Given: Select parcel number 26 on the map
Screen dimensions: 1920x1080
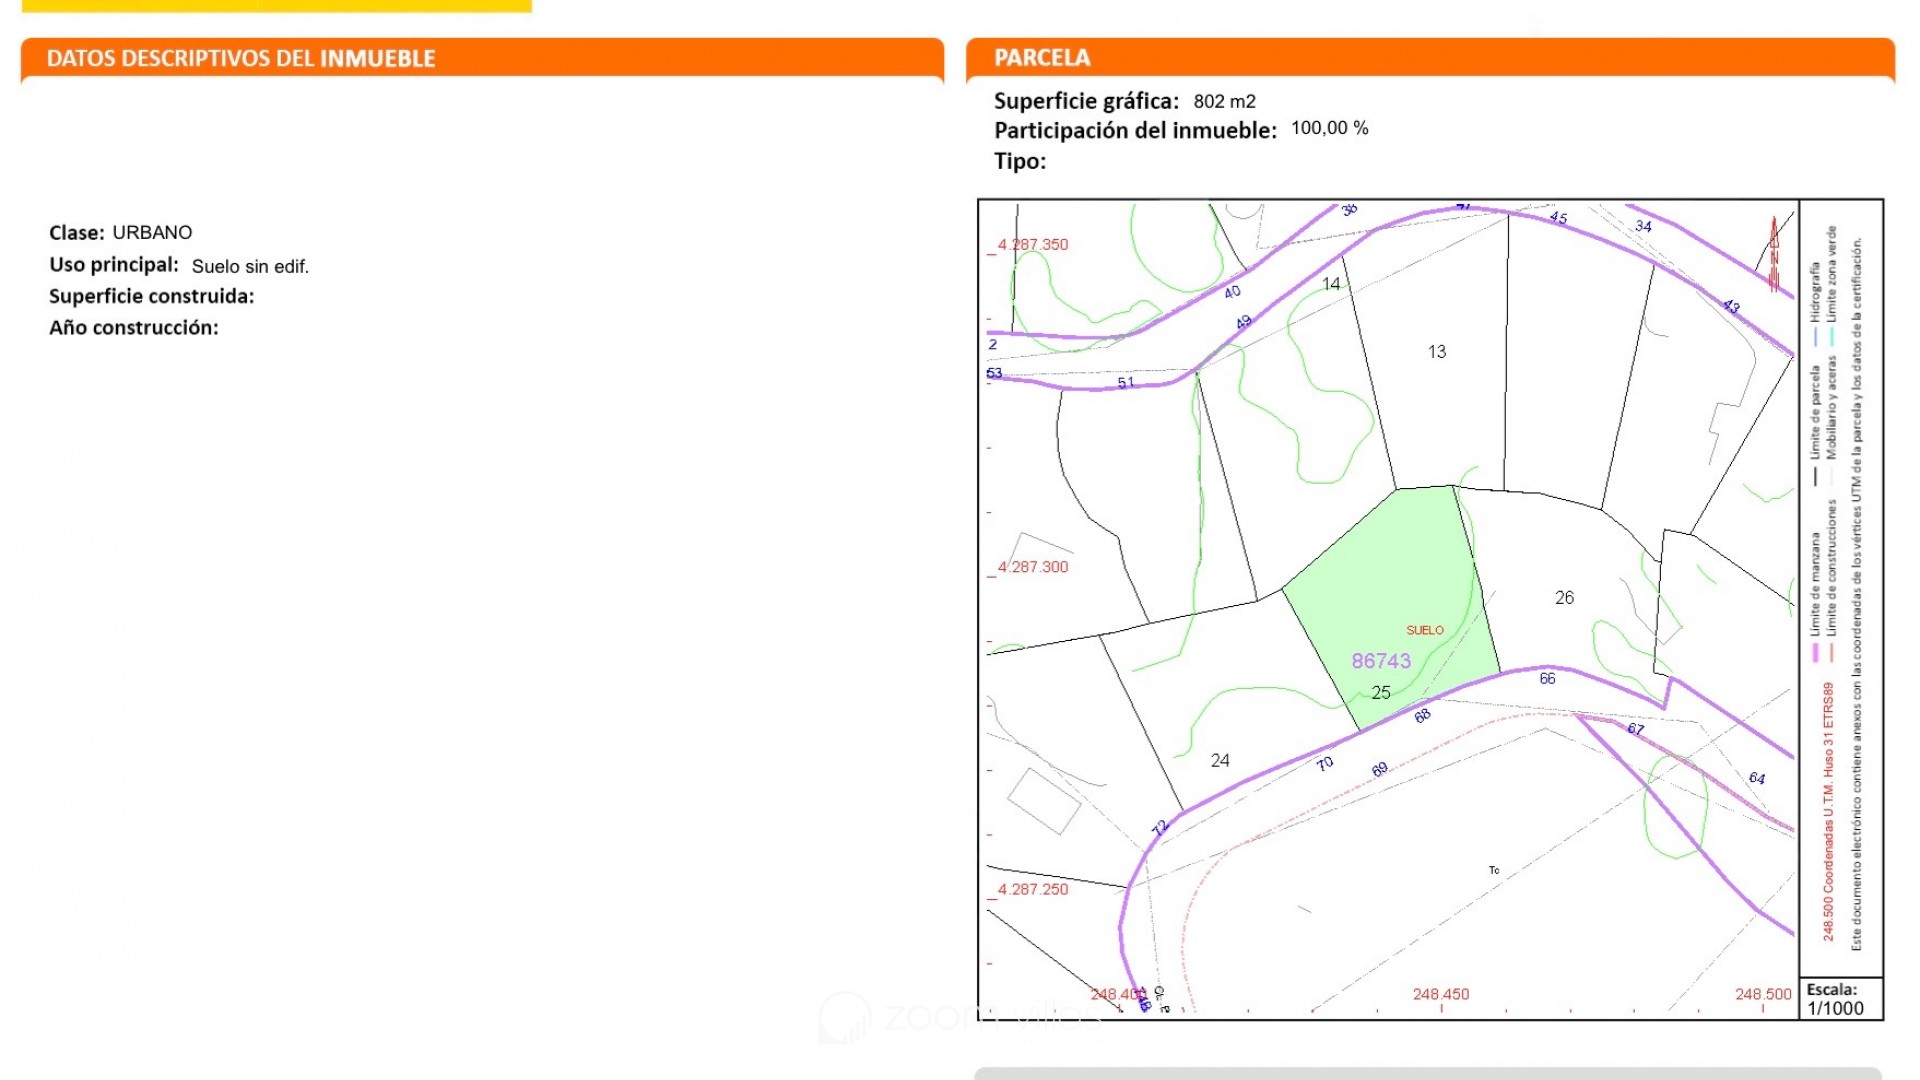Looking at the screenshot, I should pos(1564,598).
